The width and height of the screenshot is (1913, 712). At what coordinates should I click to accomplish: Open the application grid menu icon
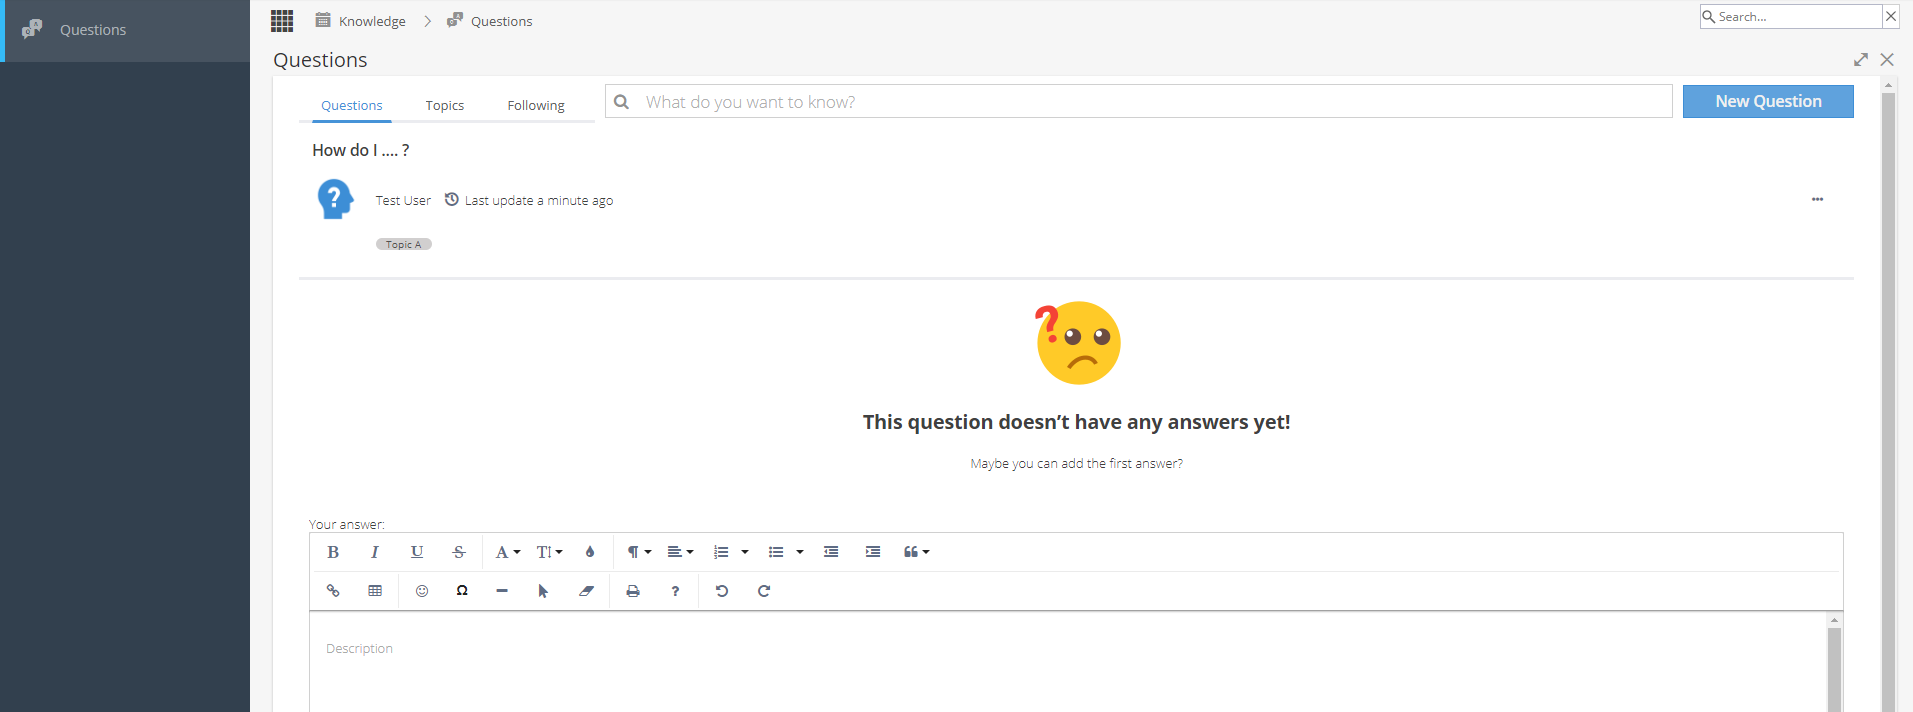point(282,21)
